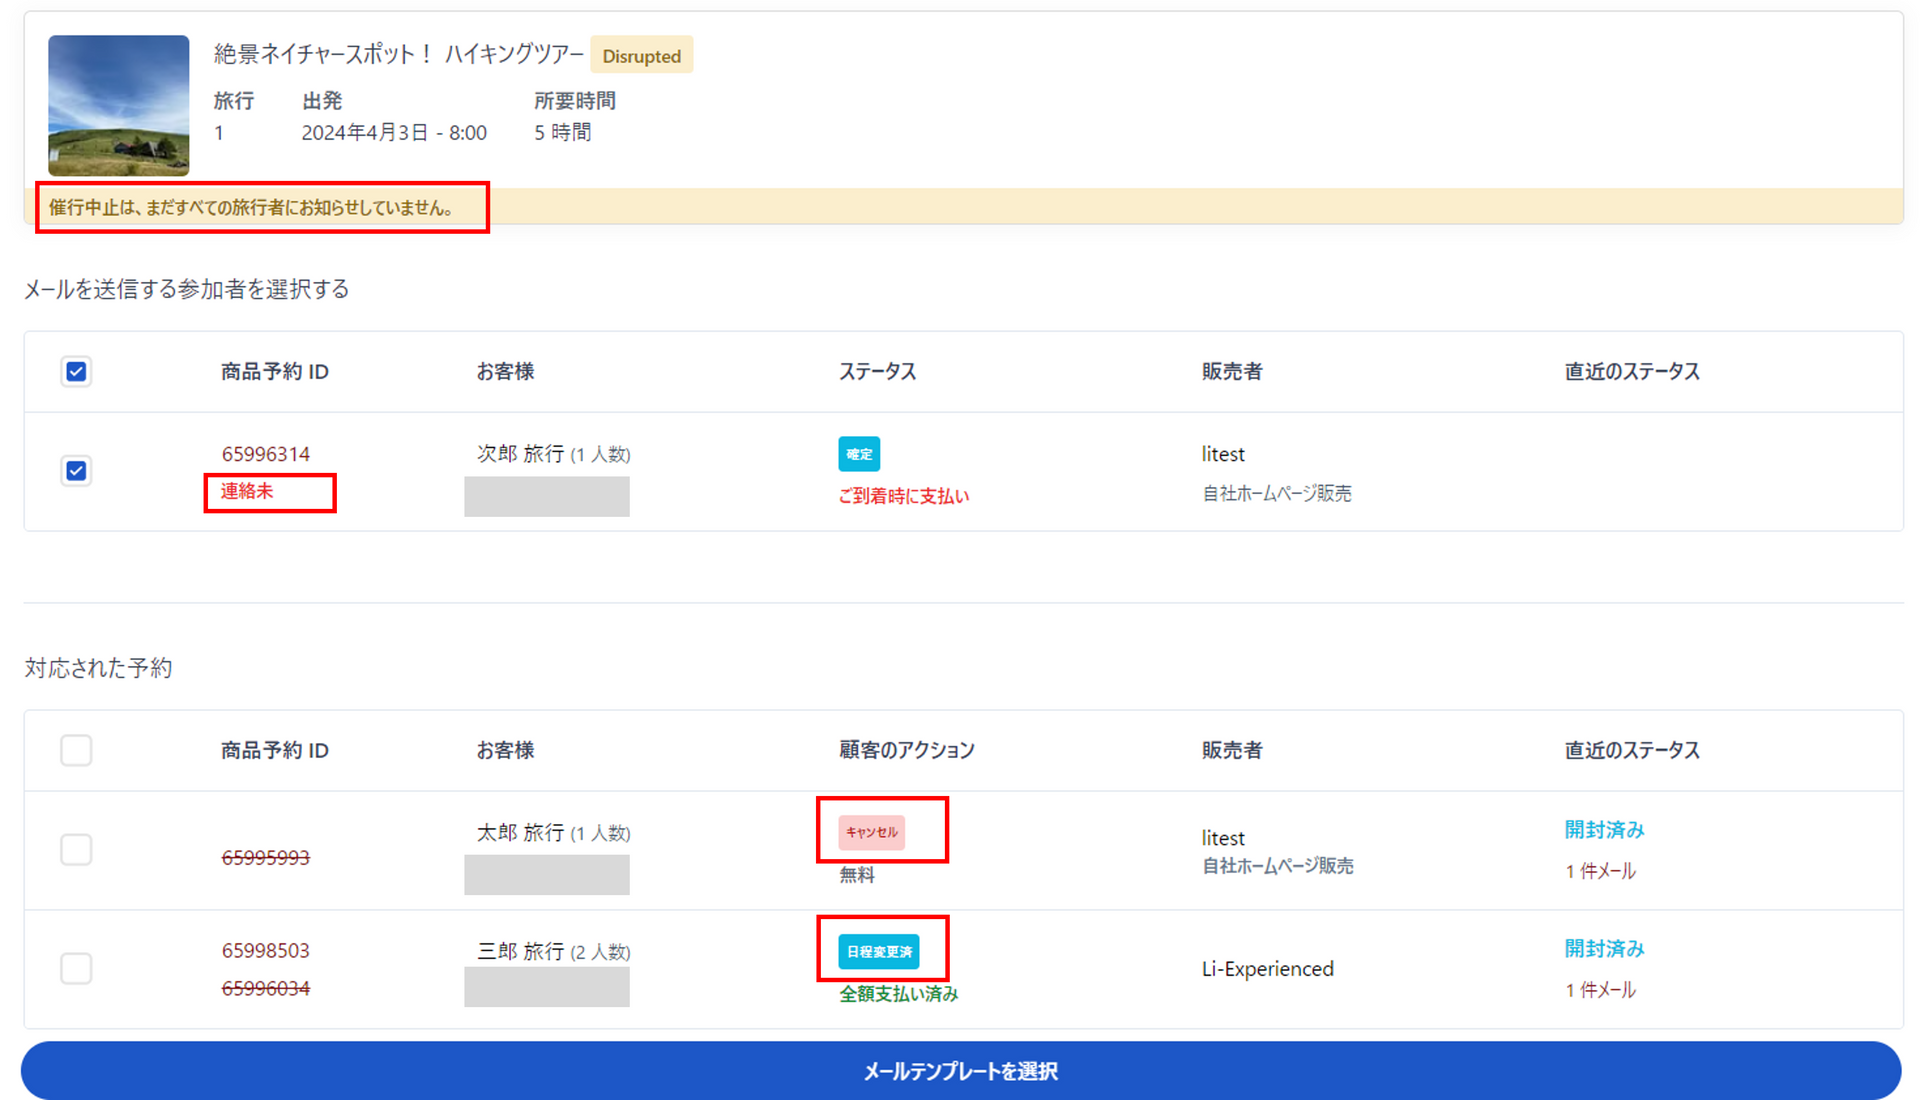Open booking ID 65998503
1920x1100 pixels.
[x=265, y=950]
